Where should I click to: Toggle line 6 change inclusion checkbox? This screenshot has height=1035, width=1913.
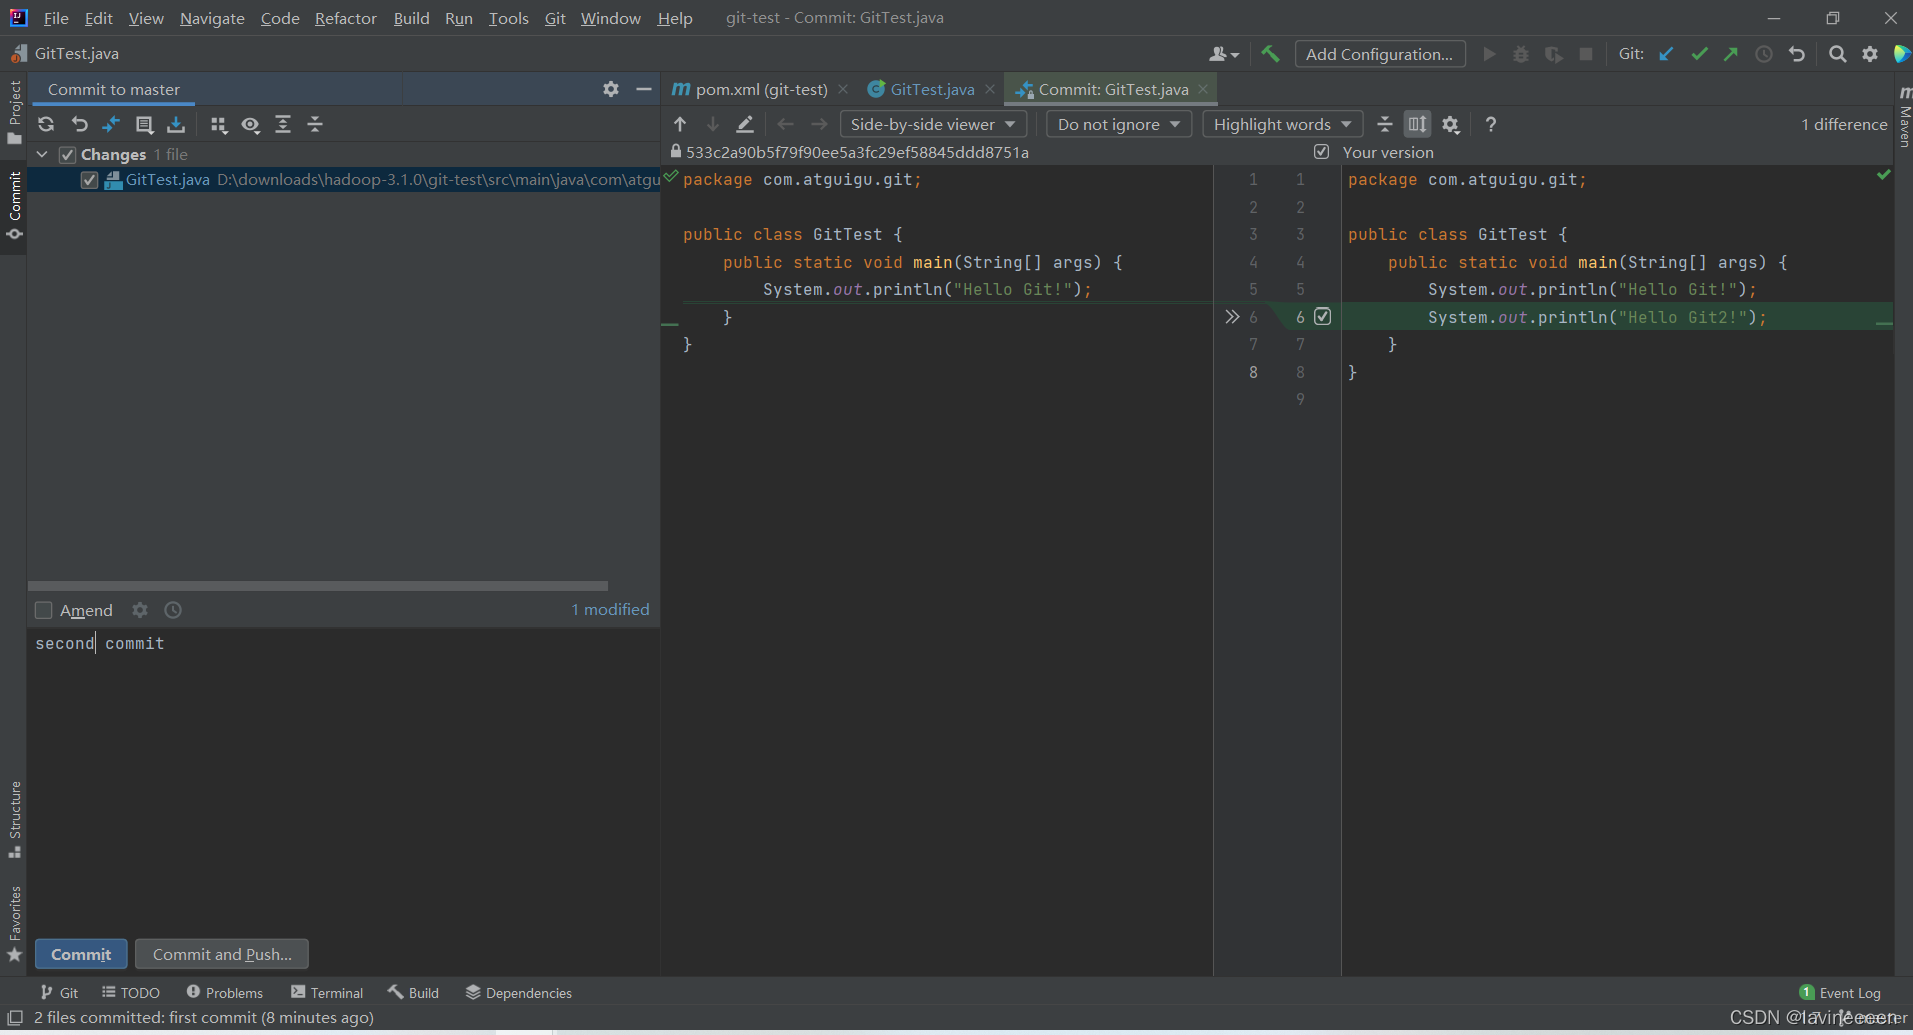1323,317
